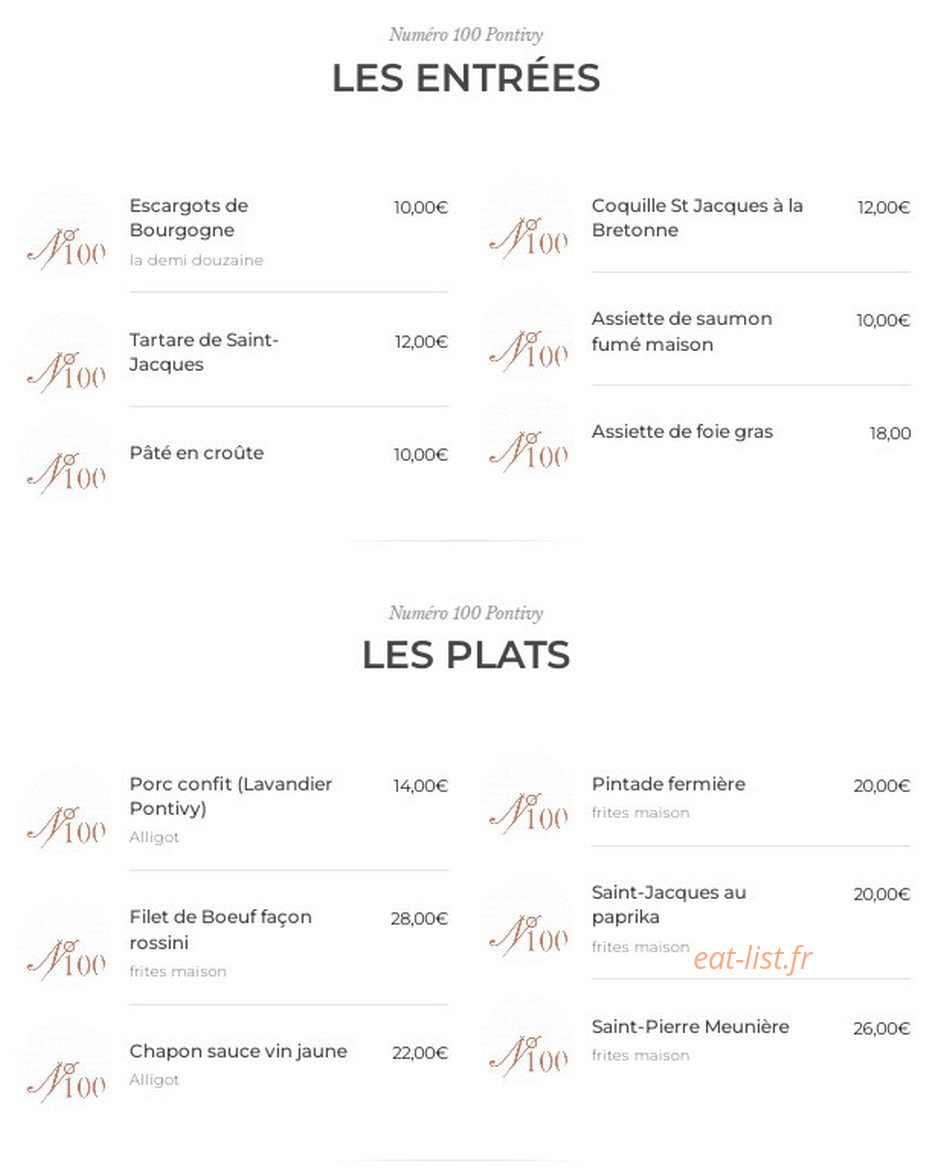Viewport: 950px width, 1167px height.
Task: Click Numéro 100 Pontivy above LES PLATS
Action: (466, 613)
